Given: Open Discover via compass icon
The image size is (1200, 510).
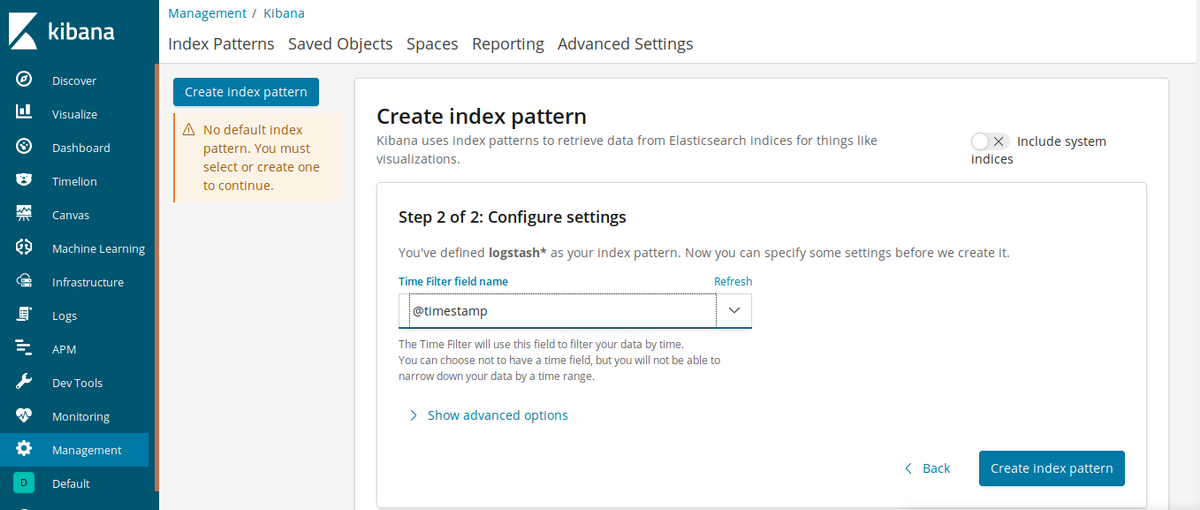Looking at the screenshot, I should coord(25,80).
